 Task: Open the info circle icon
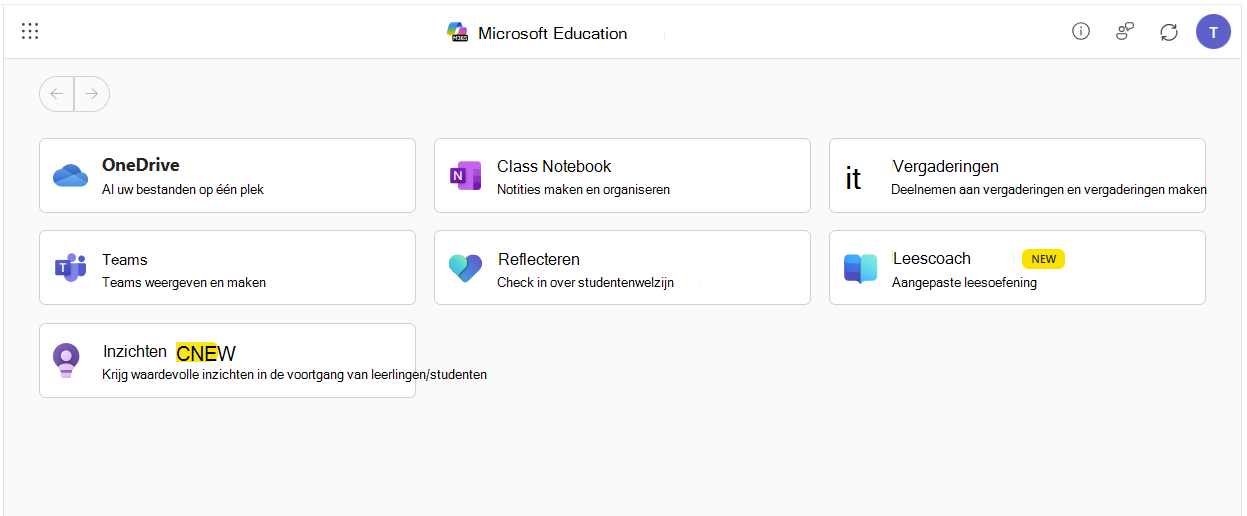click(1080, 31)
